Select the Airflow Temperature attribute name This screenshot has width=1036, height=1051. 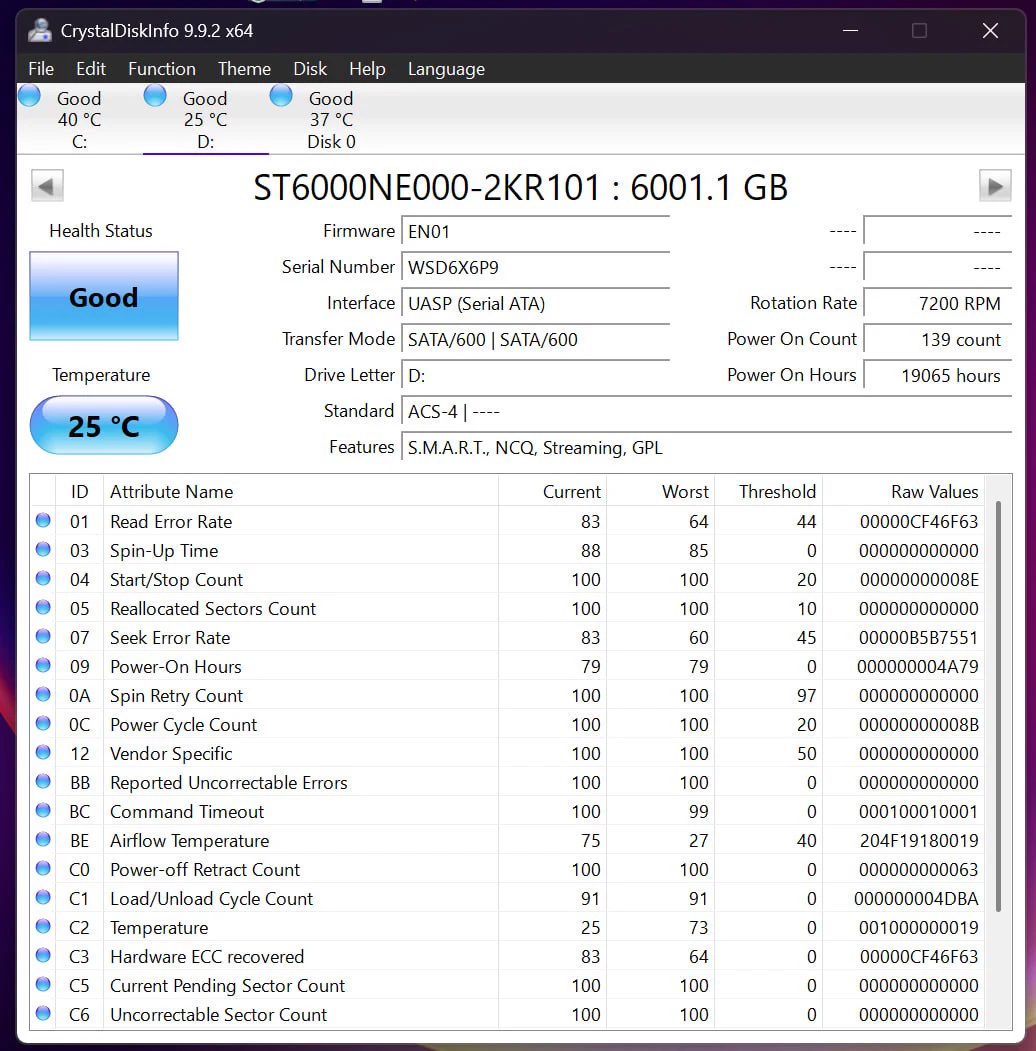(190, 841)
